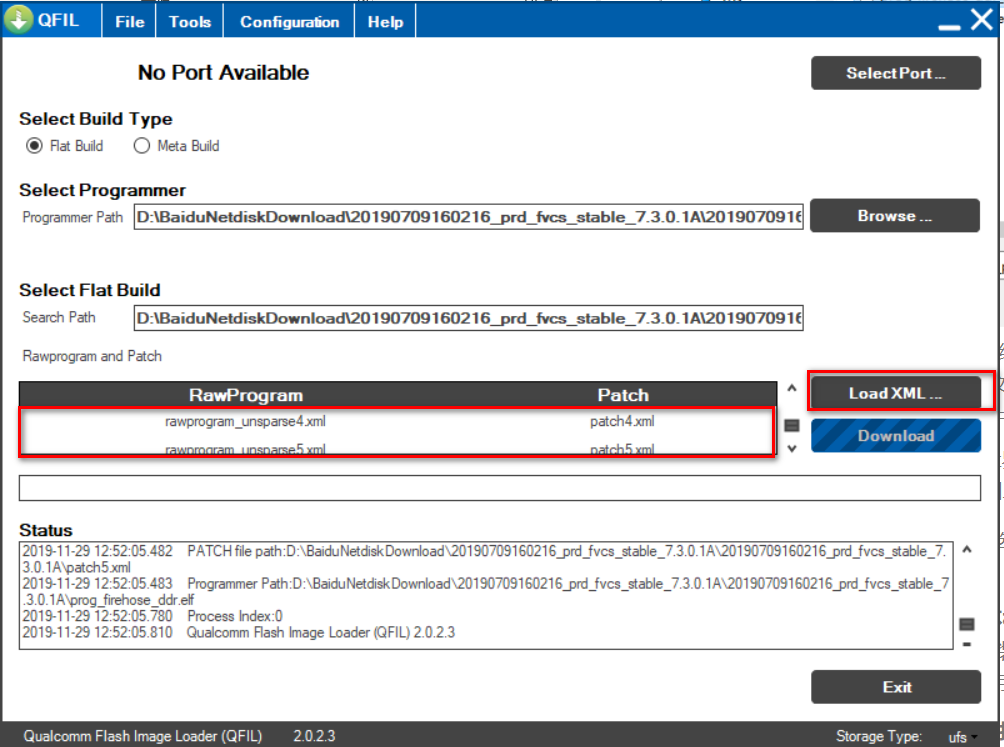
Task: Click the PATCH file path log line
Action: 485,559
